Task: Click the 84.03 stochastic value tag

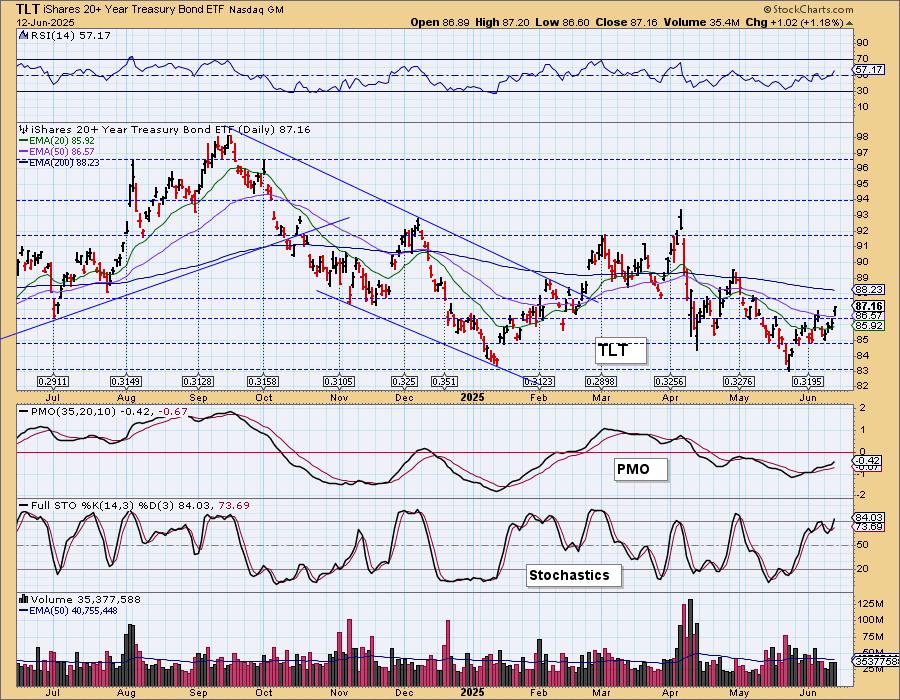Action: [x=868, y=518]
